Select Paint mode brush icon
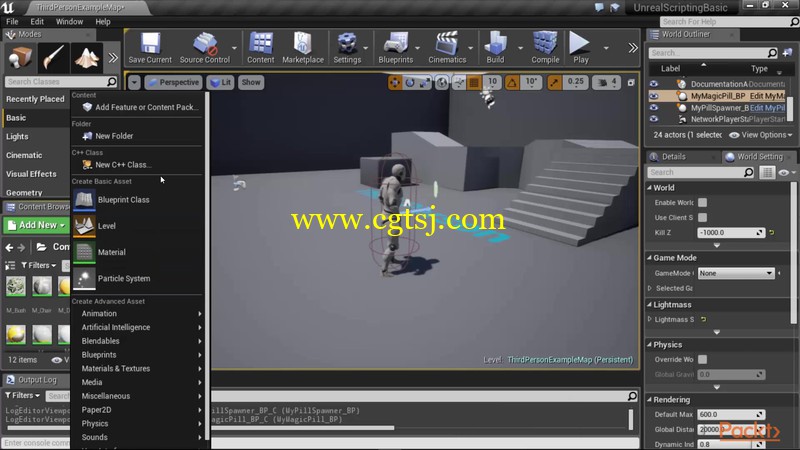The image size is (800, 450). click(53, 58)
